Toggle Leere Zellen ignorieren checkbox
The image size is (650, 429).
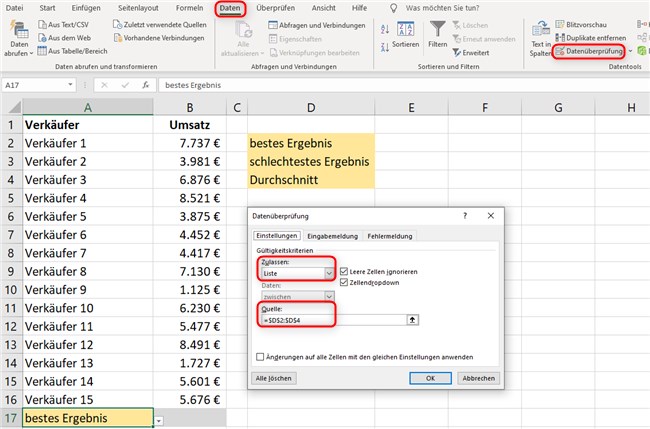click(x=344, y=271)
